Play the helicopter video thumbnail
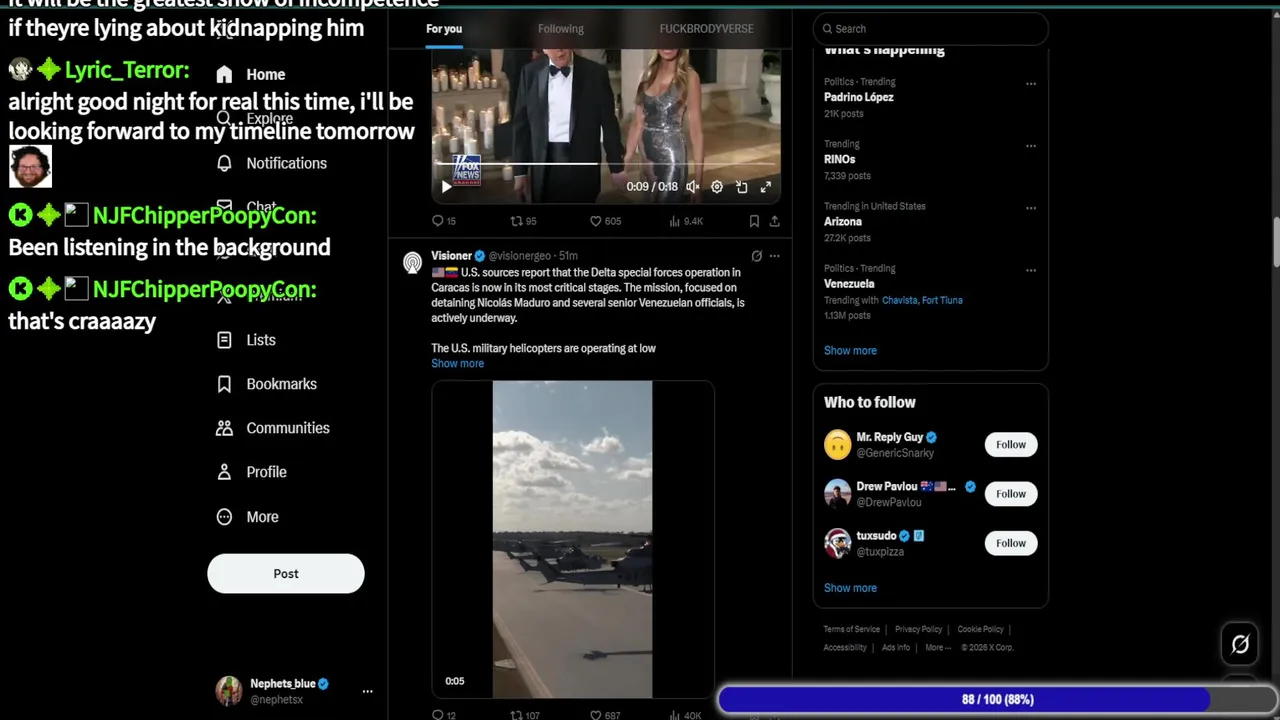Viewport: 1280px width, 720px height. tap(572, 539)
